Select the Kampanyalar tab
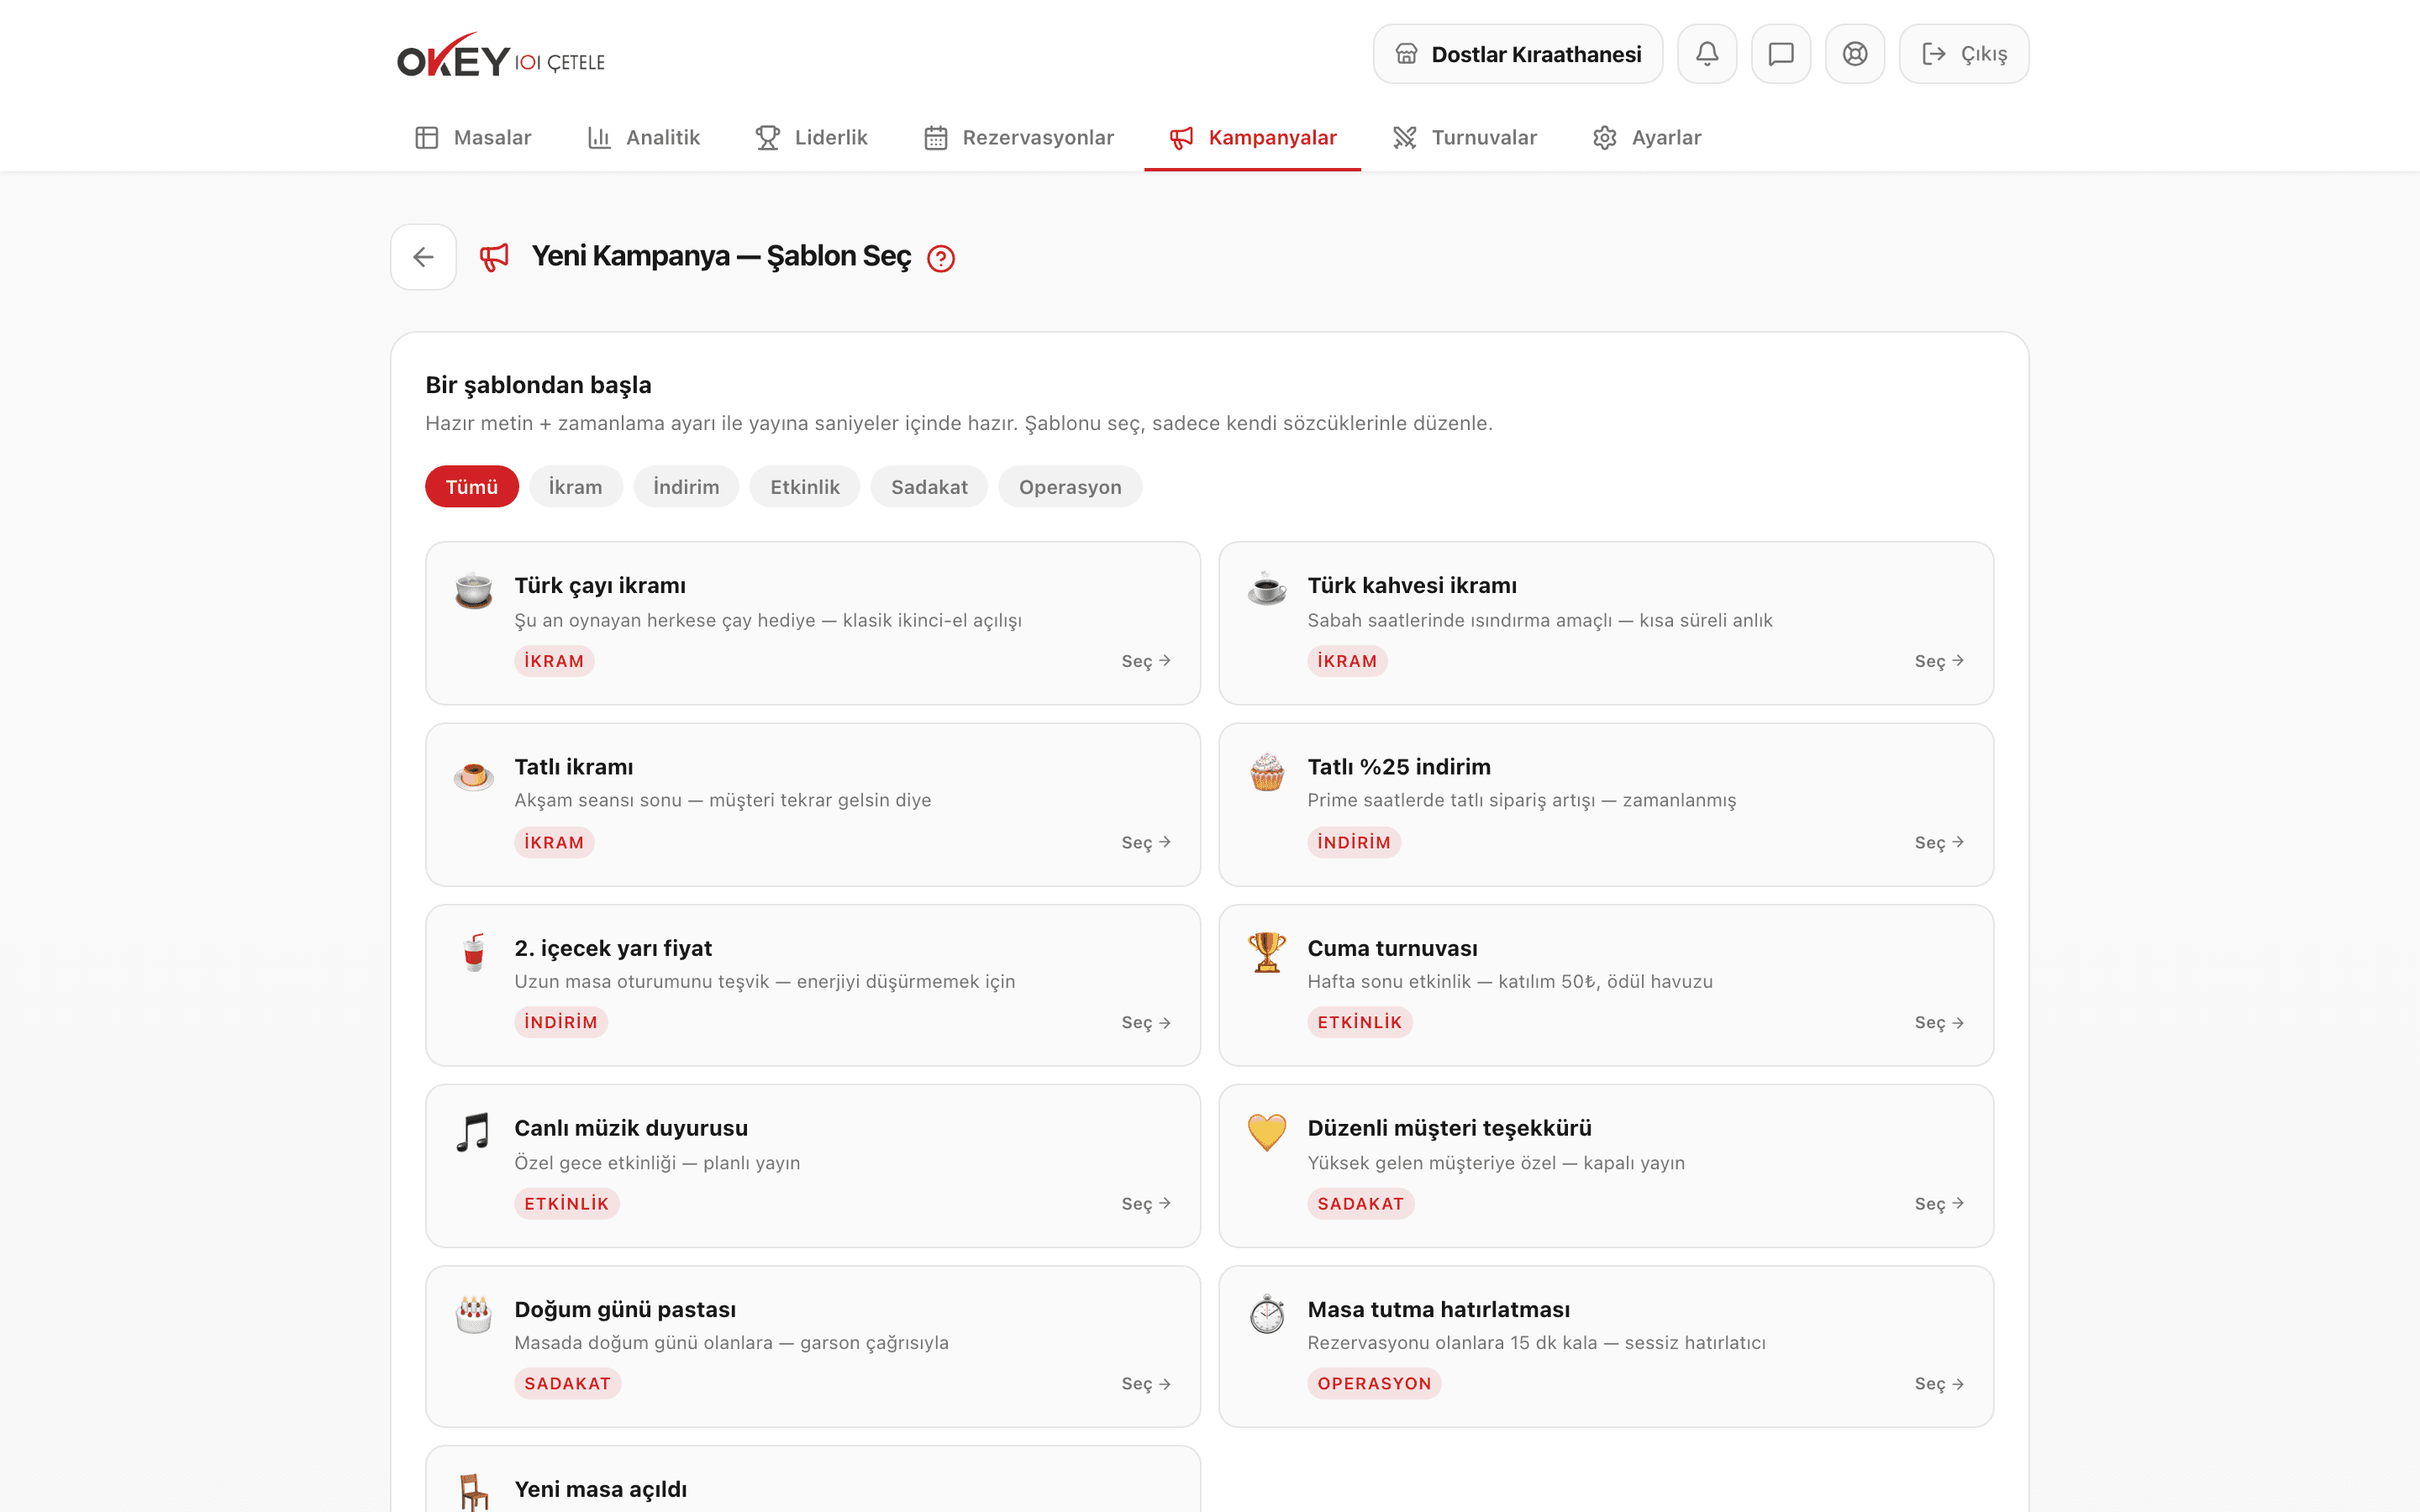The width and height of the screenshot is (2420, 1512). pos(1253,138)
